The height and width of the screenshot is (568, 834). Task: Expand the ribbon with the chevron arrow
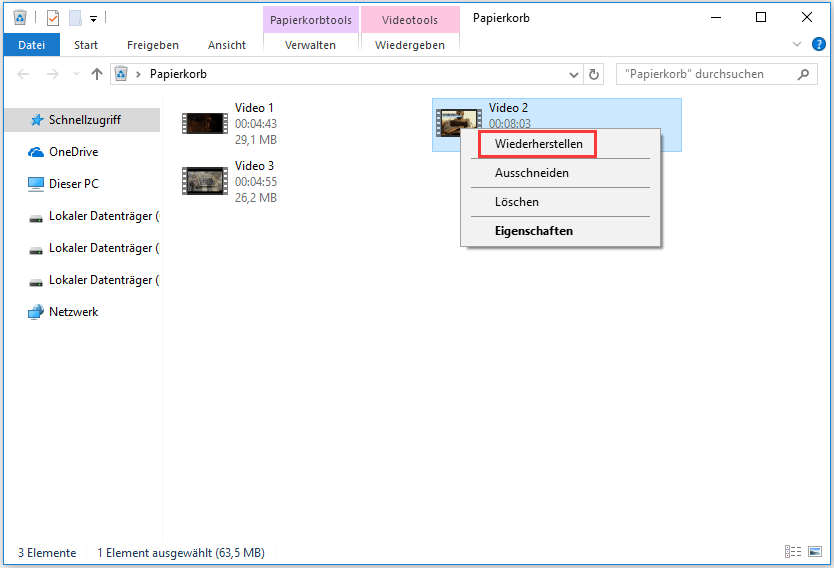pyautogui.click(x=796, y=45)
